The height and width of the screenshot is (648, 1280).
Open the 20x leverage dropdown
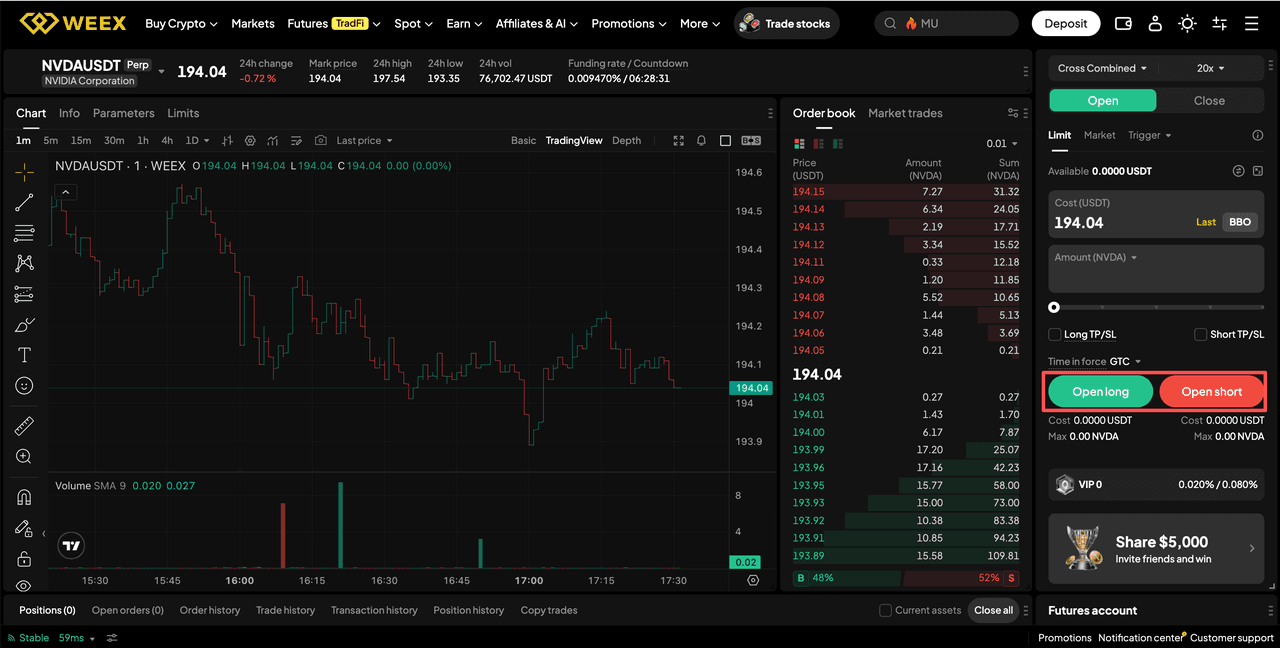(1210, 68)
